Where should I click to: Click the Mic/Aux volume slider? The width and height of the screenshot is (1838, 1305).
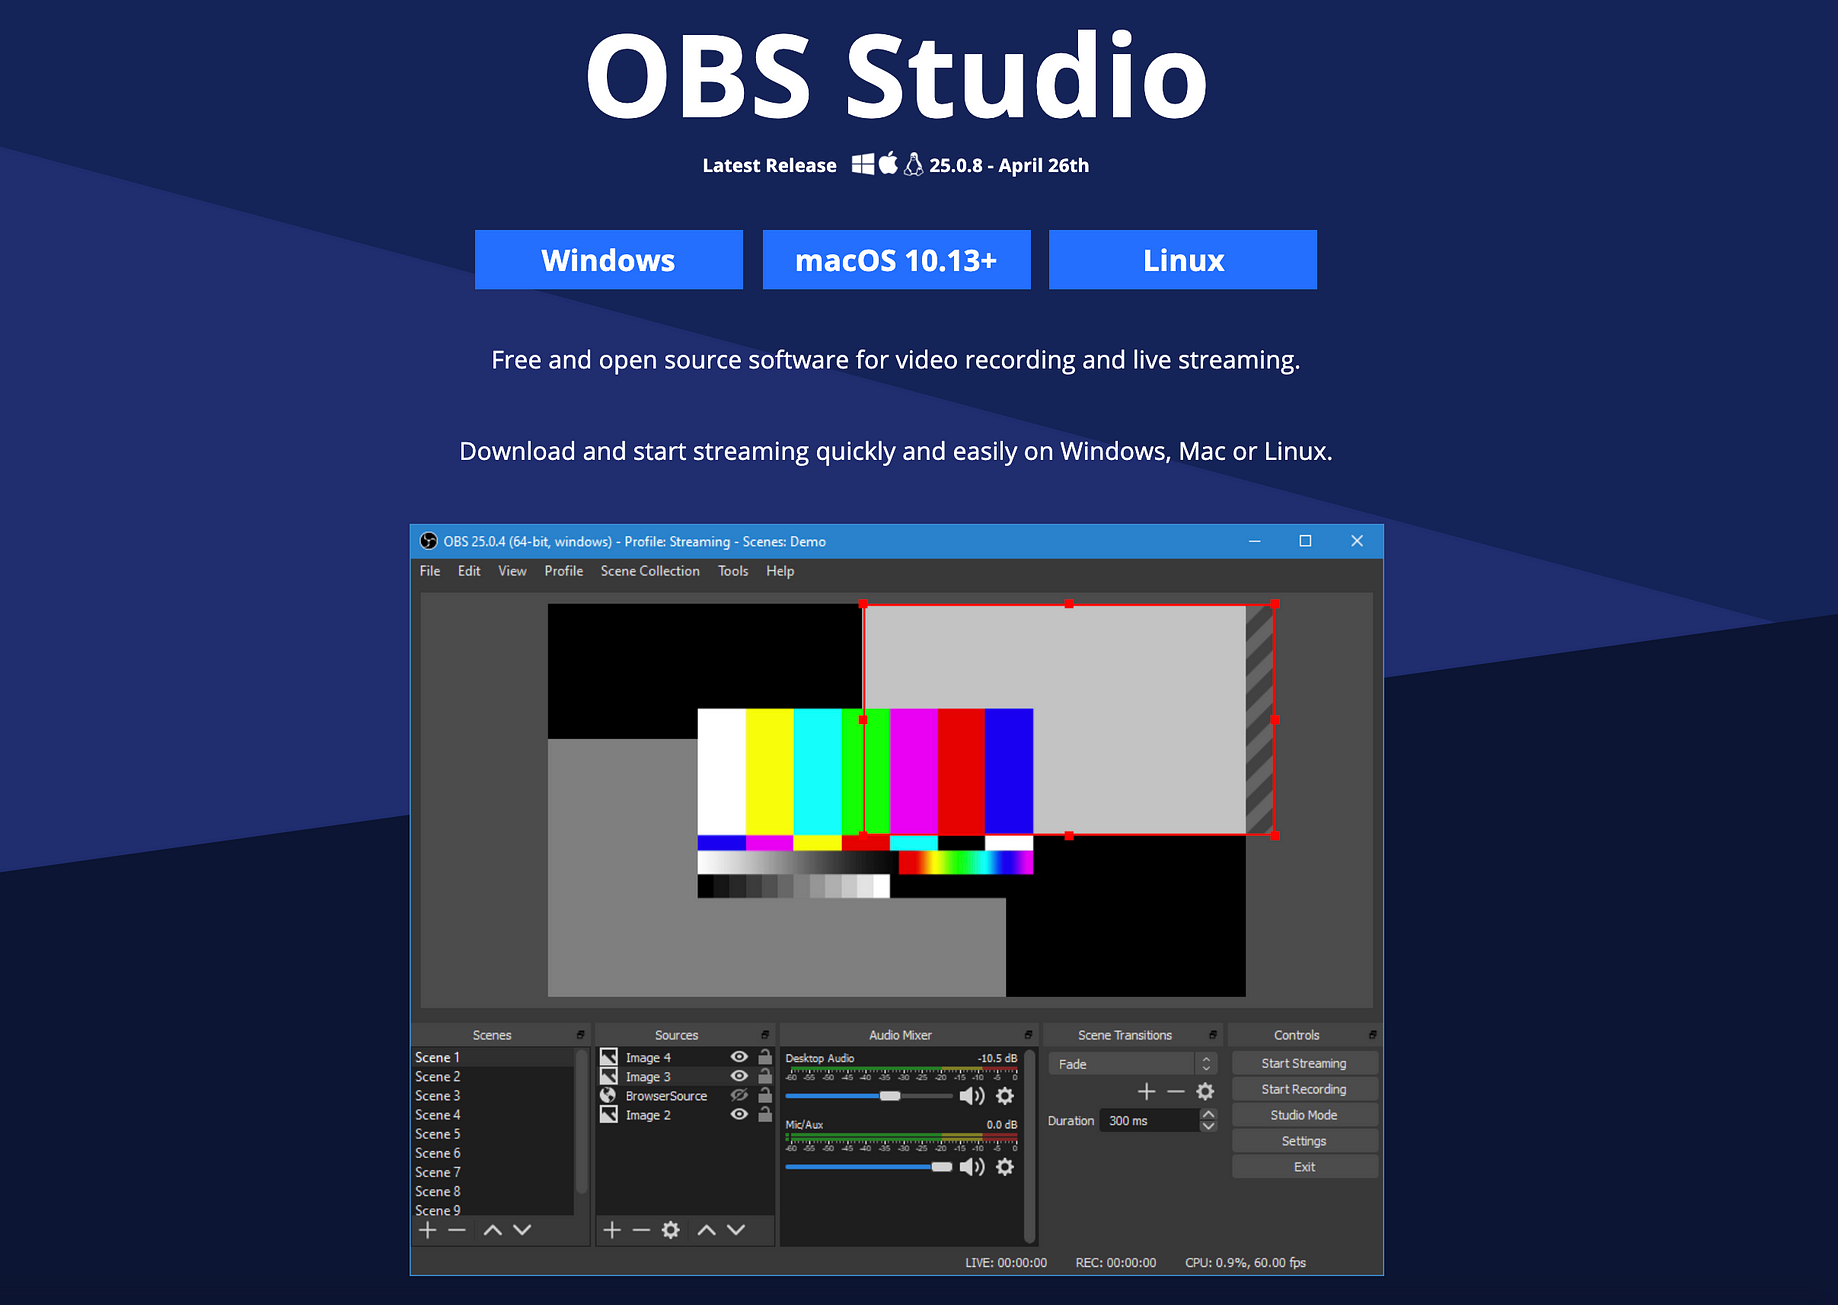coord(868,1167)
